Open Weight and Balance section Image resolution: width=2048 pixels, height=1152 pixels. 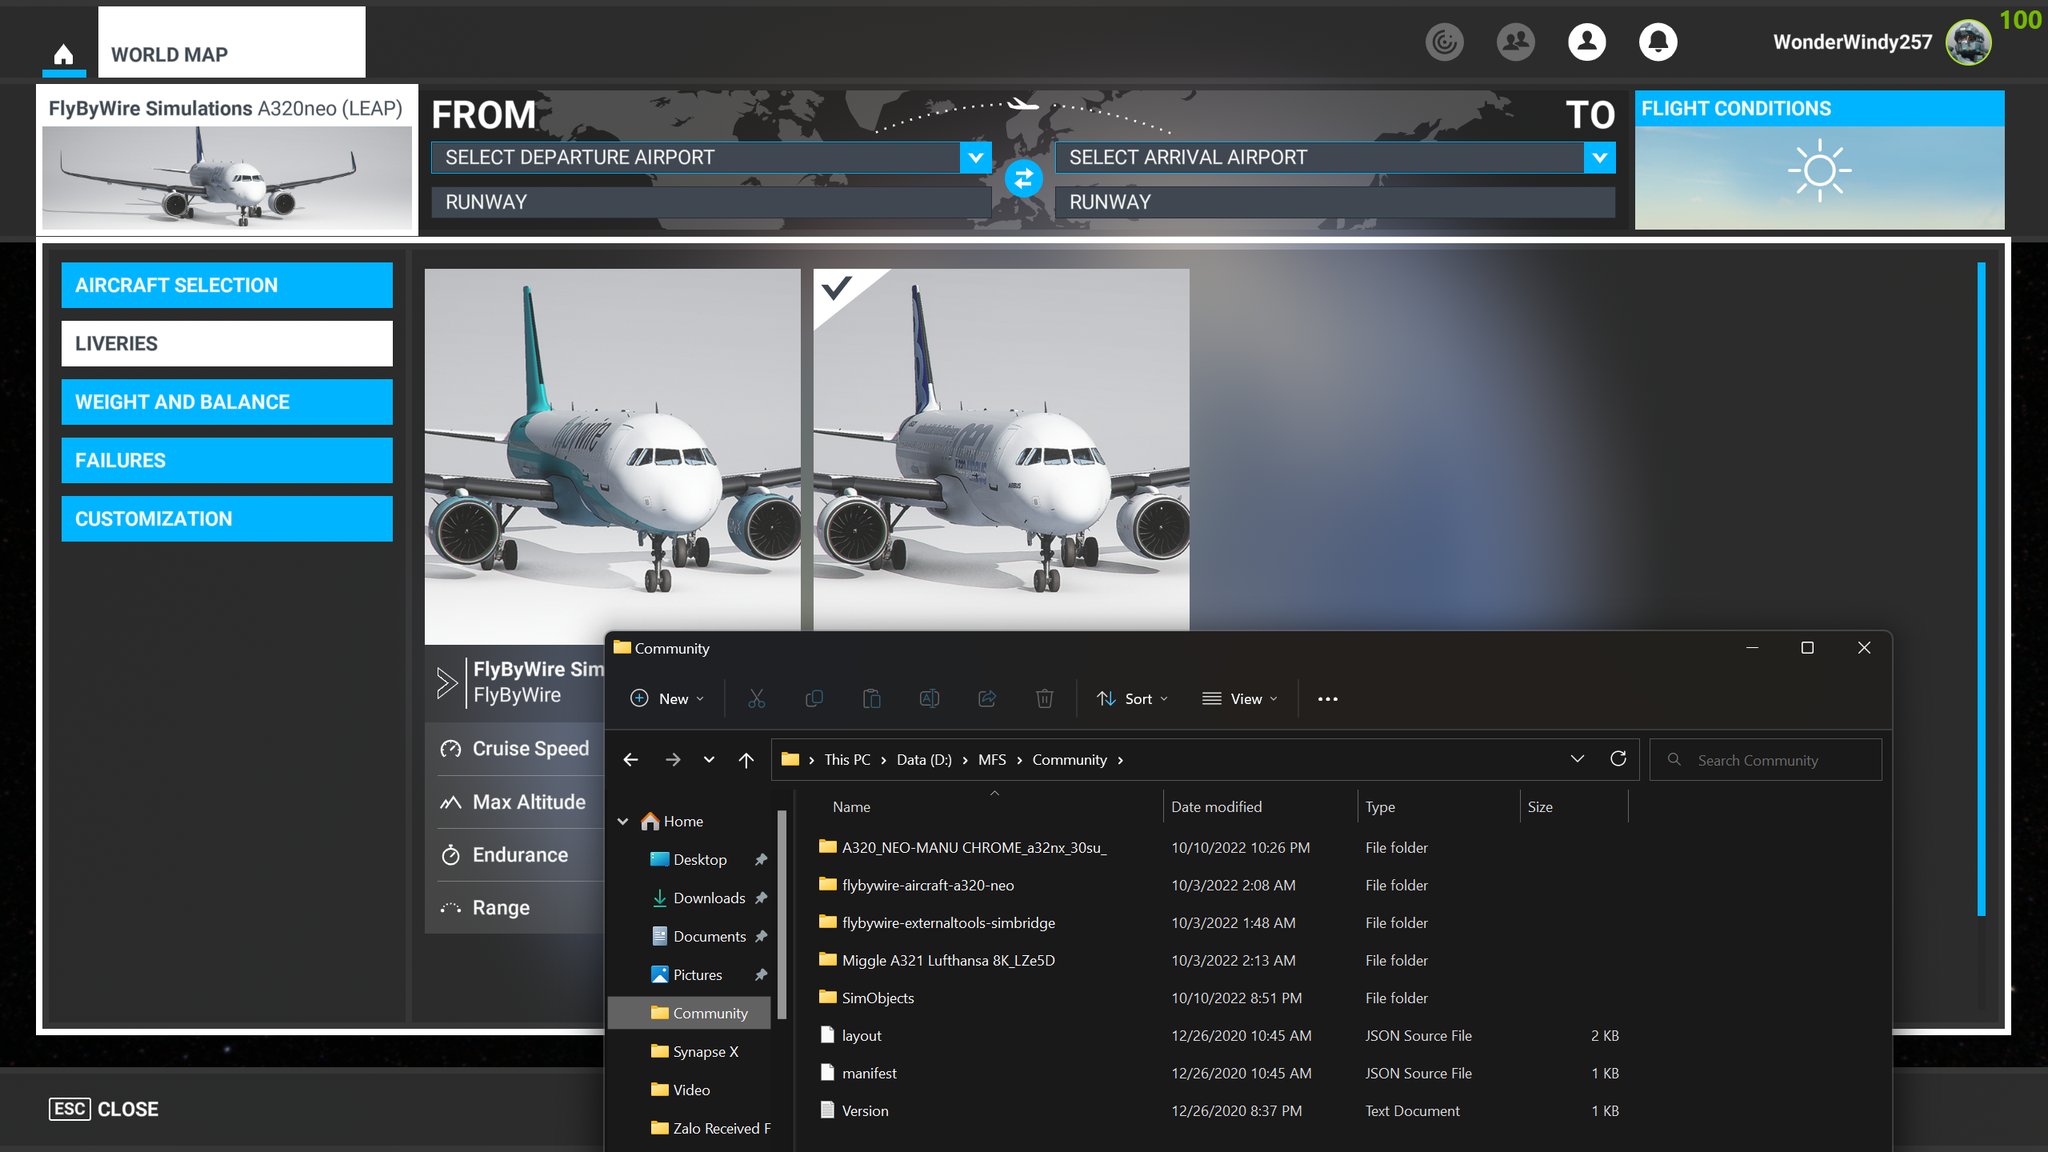(227, 402)
